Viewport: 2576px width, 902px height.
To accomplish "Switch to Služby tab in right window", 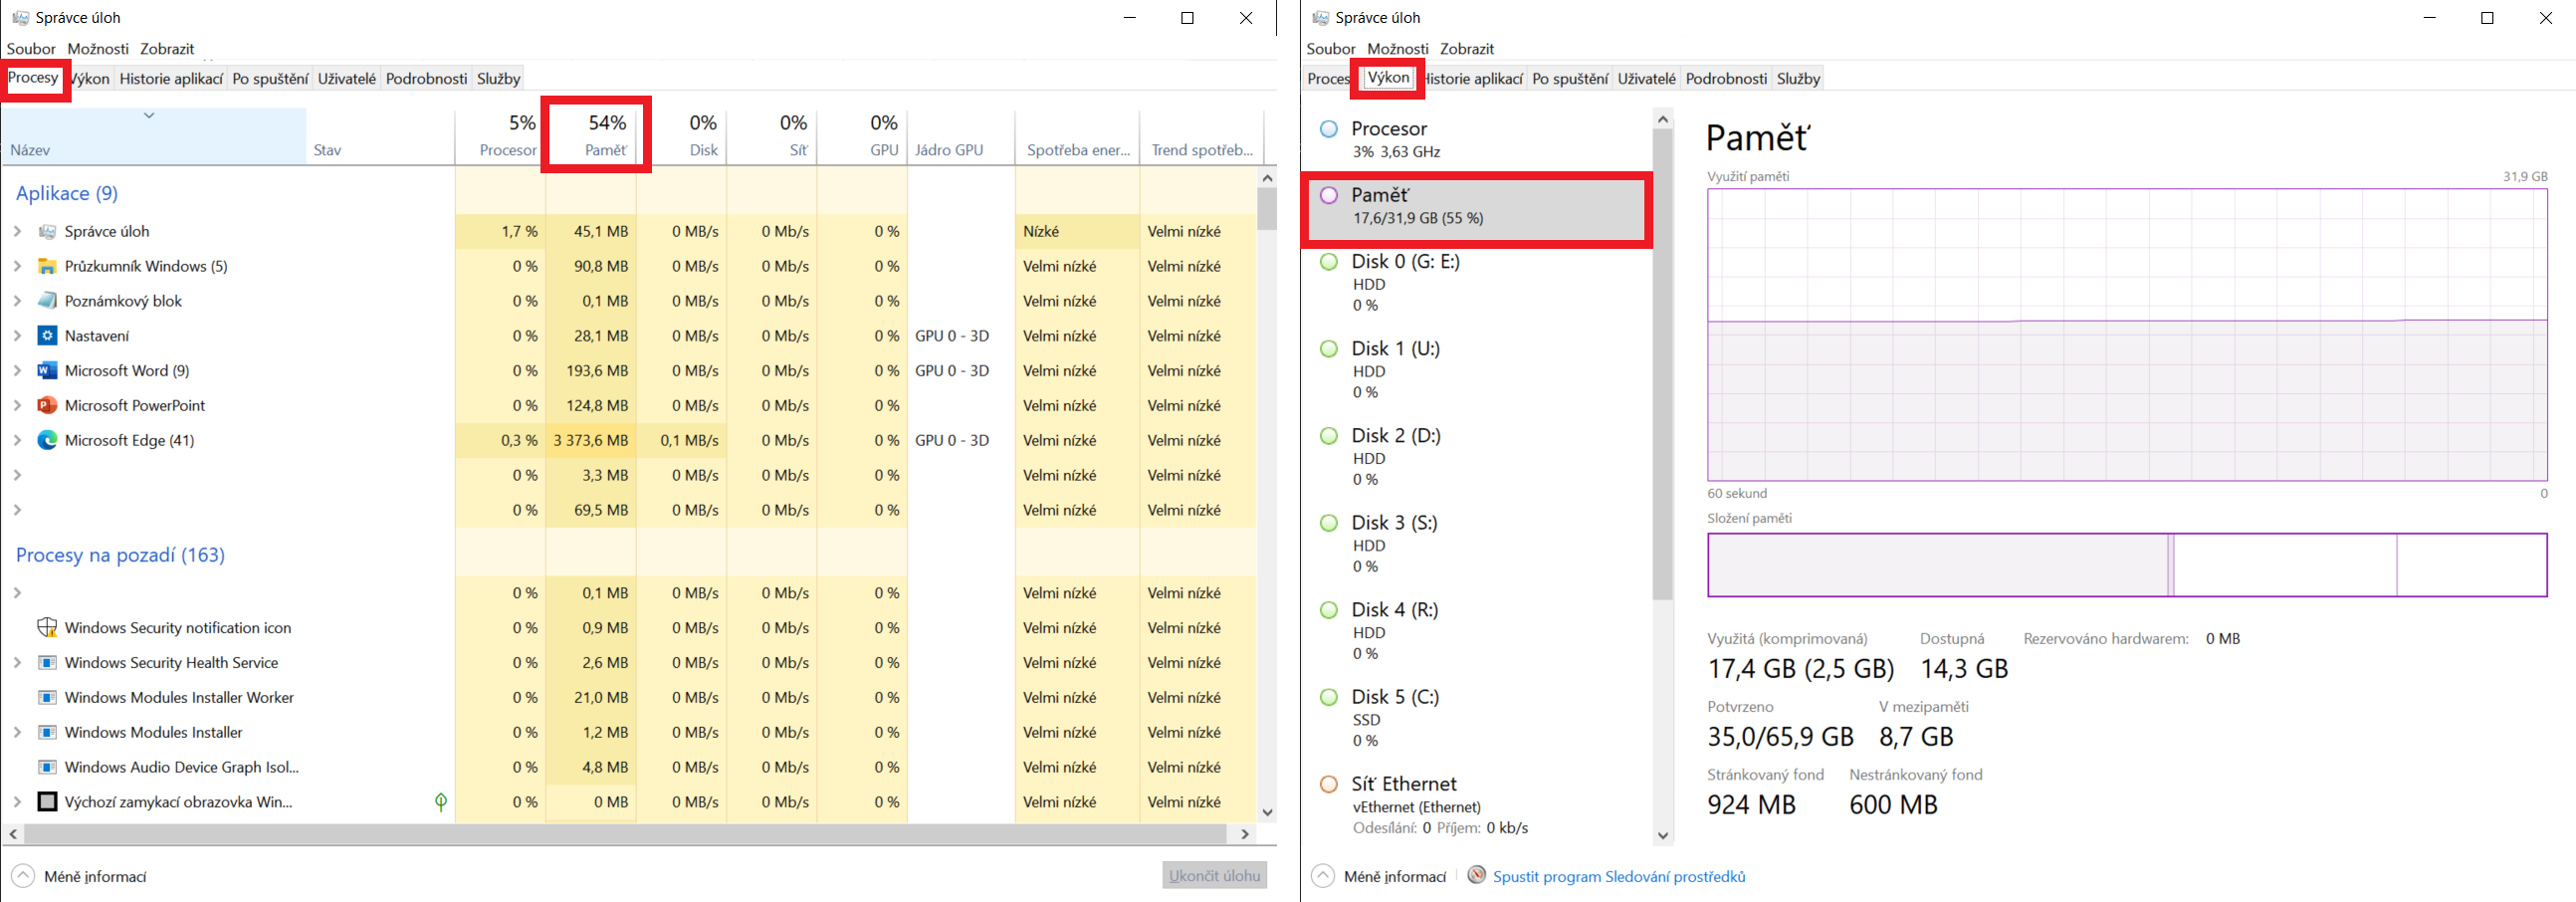I will [1798, 78].
